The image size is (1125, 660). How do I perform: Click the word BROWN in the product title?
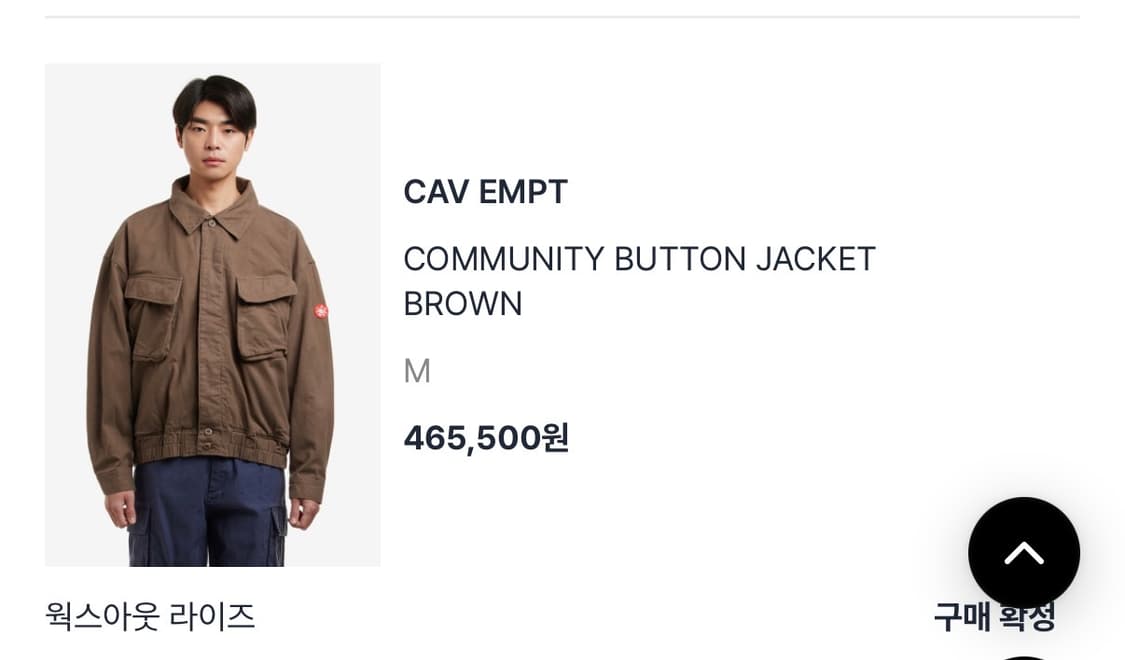[x=463, y=303]
